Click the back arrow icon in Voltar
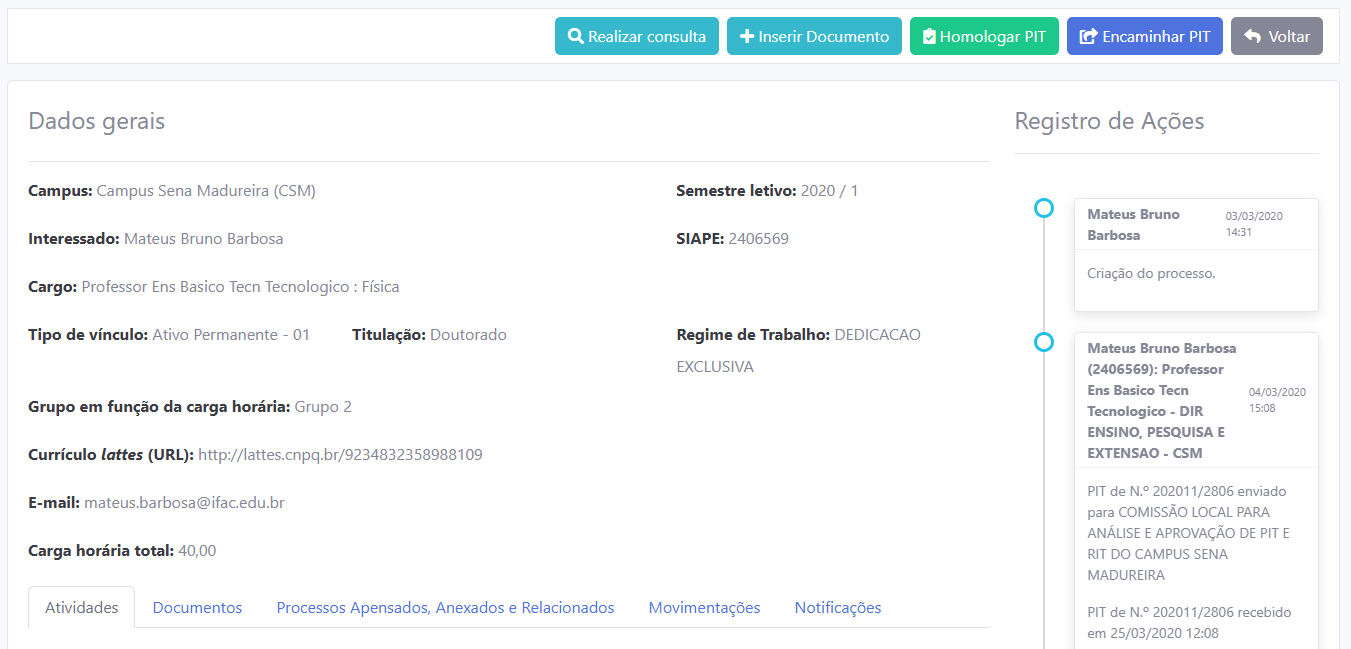This screenshot has width=1351, height=649. click(x=1252, y=37)
